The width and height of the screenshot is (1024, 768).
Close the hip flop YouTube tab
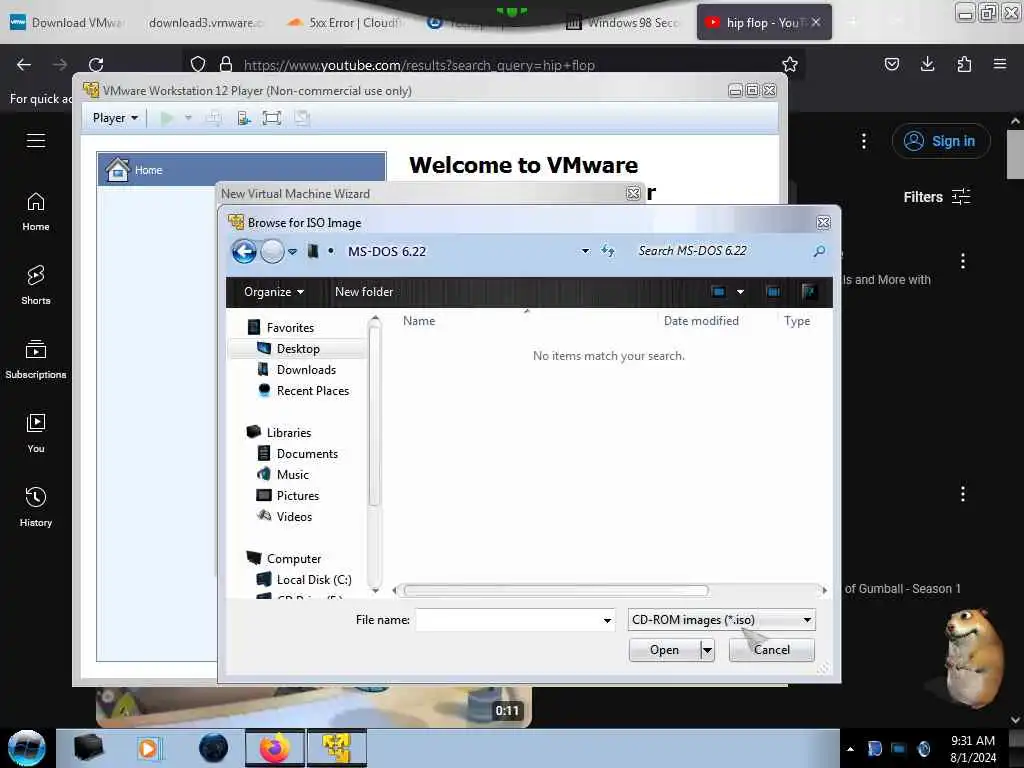coord(816,22)
